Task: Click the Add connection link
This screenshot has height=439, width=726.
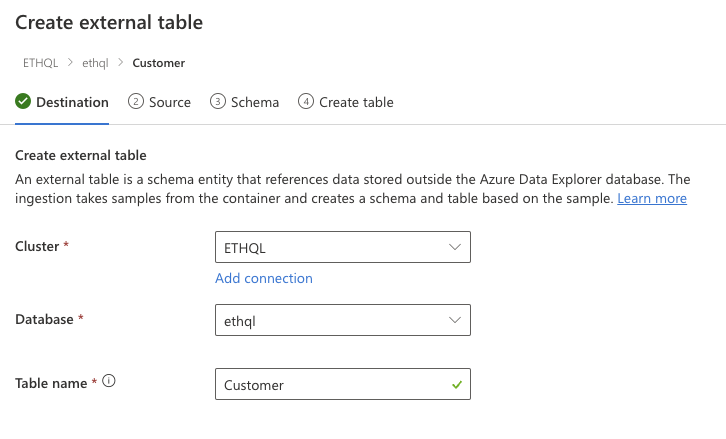Action: pos(264,278)
